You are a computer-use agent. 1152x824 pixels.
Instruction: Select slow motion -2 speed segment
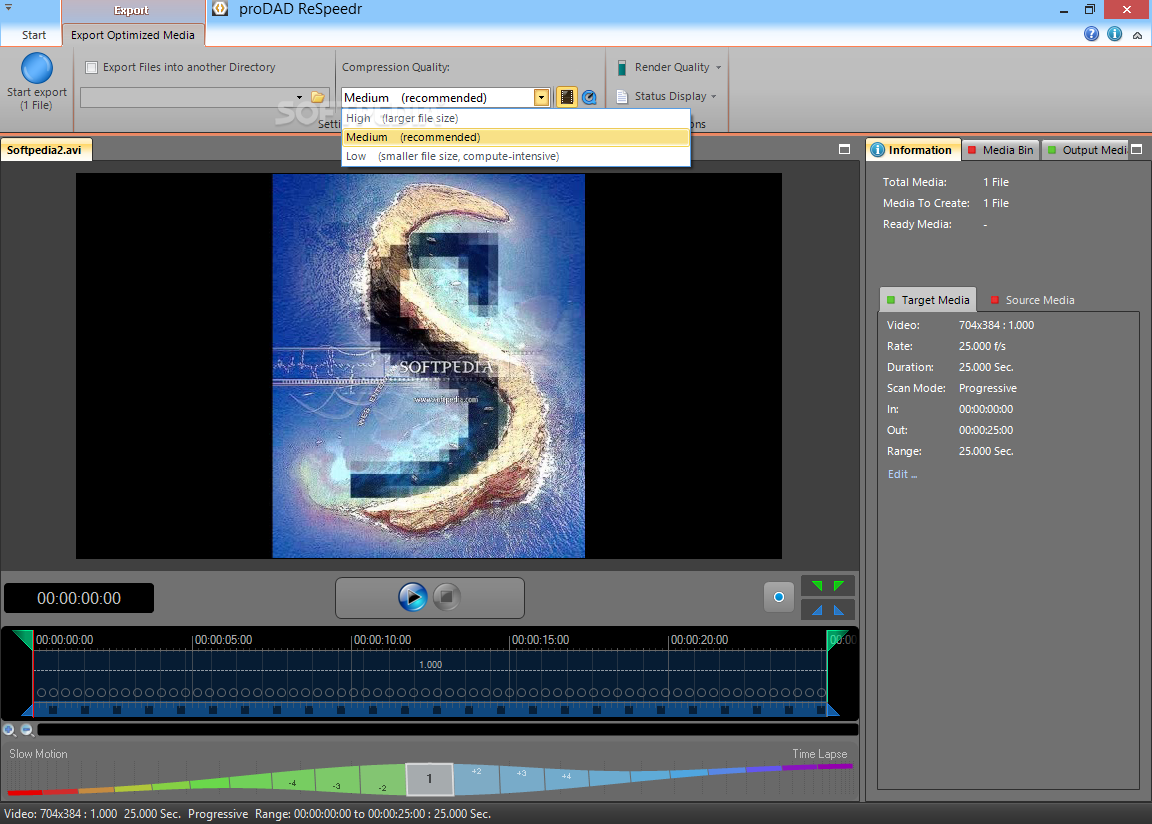383,780
